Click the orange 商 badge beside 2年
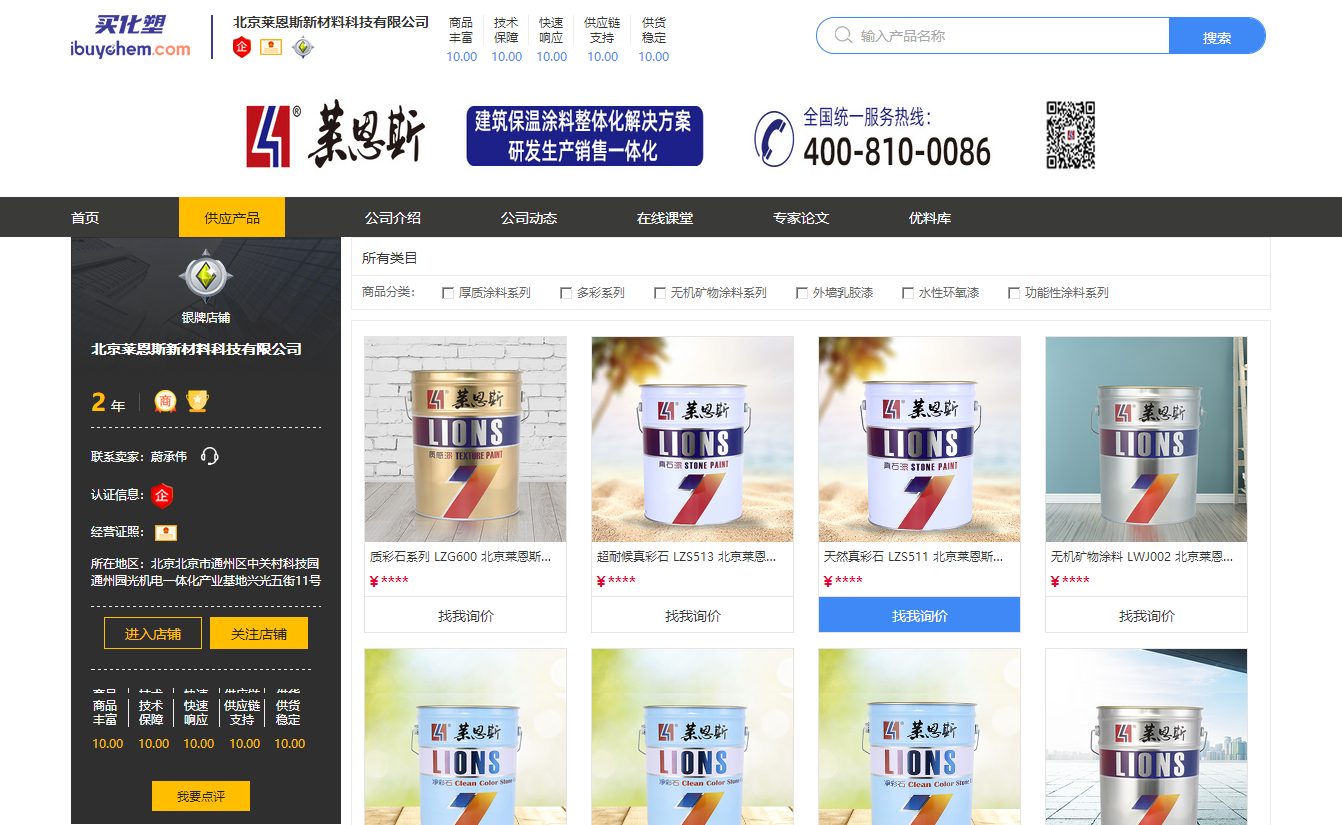This screenshot has width=1342, height=825. [164, 401]
